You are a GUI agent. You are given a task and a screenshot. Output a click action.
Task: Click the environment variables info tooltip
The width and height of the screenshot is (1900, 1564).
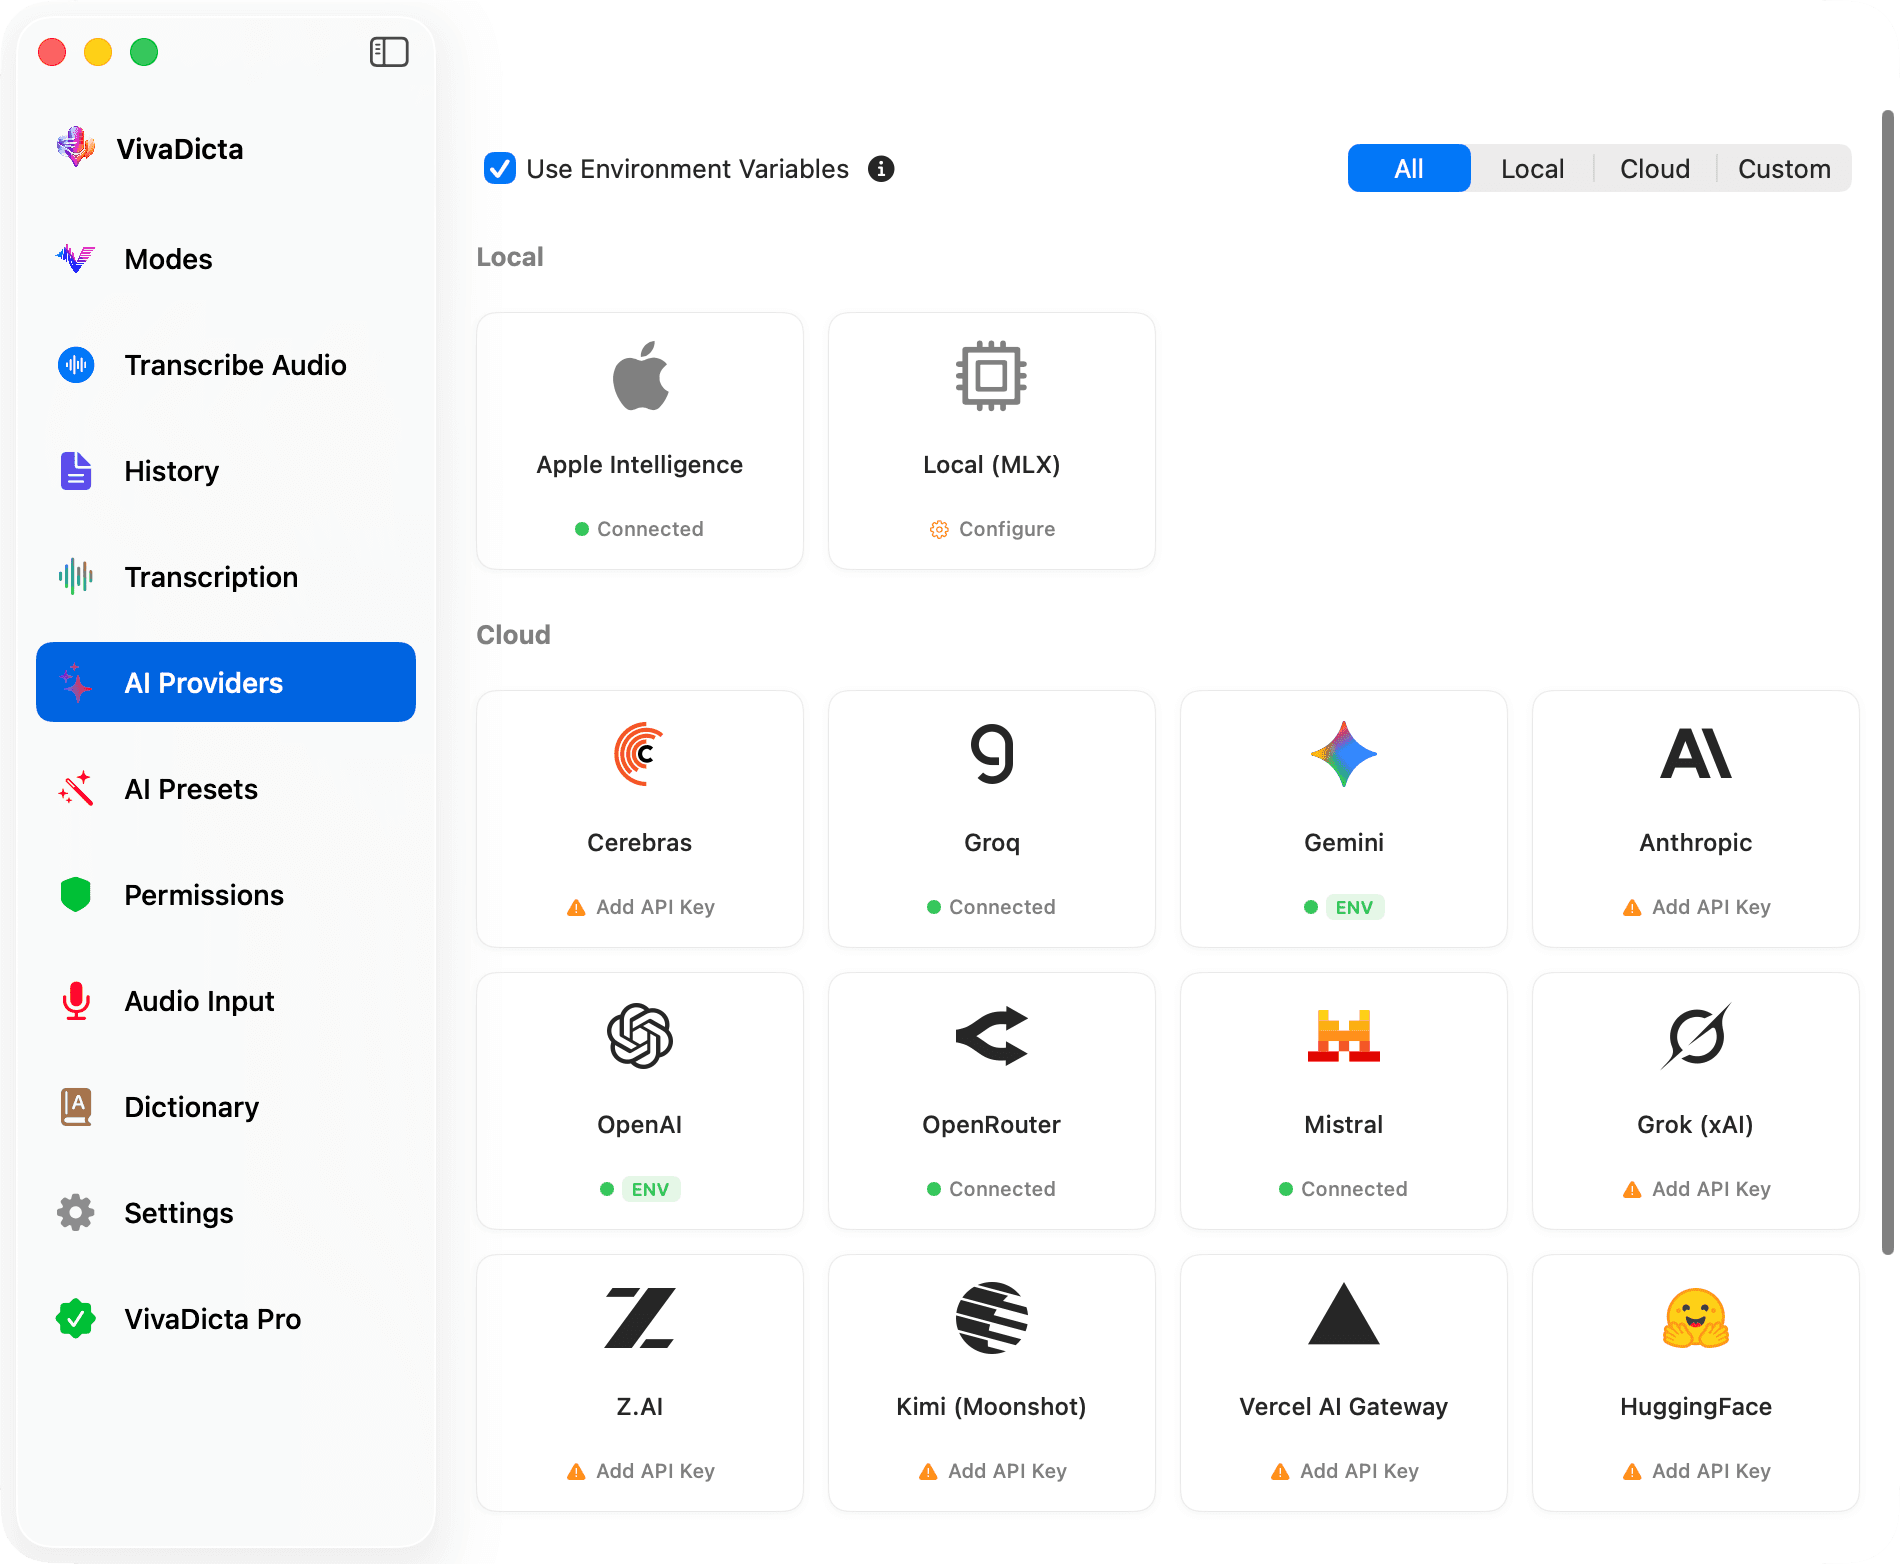tap(880, 169)
